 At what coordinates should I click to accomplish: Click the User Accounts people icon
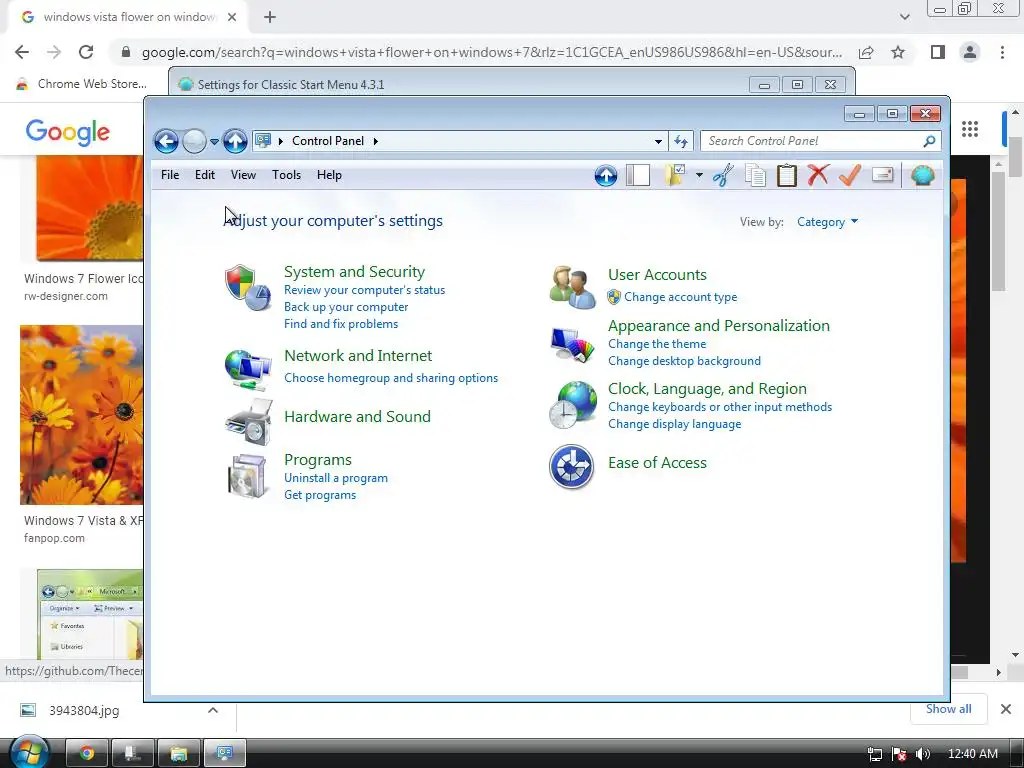(572, 287)
